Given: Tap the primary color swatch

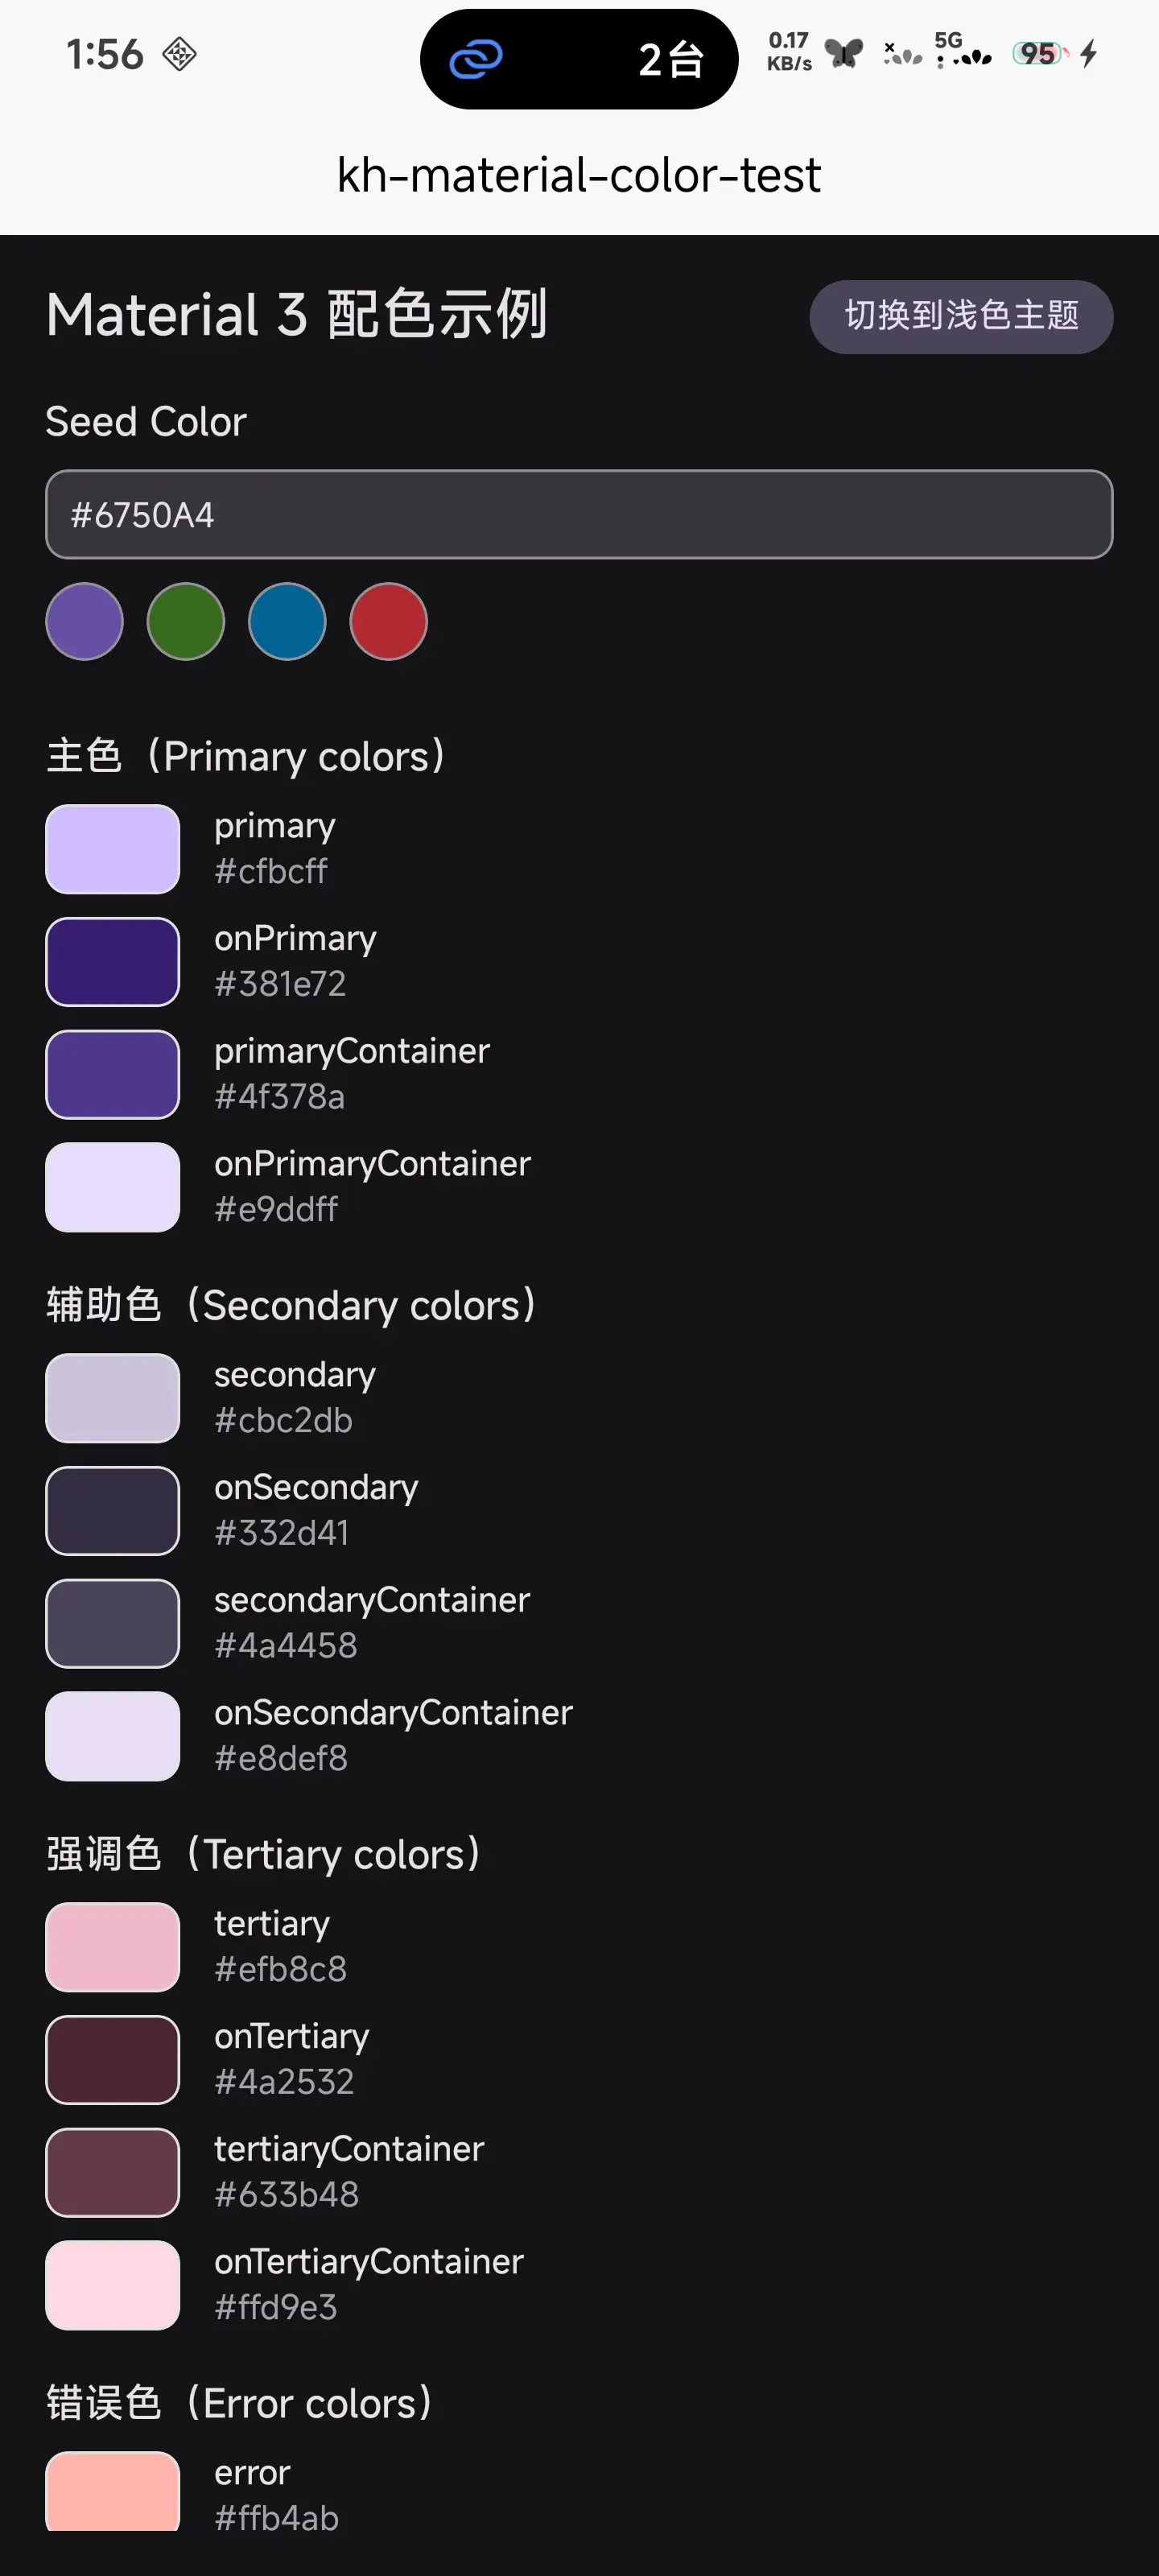Looking at the screenshot, I should pyautogui.click(x=113, y=849).
